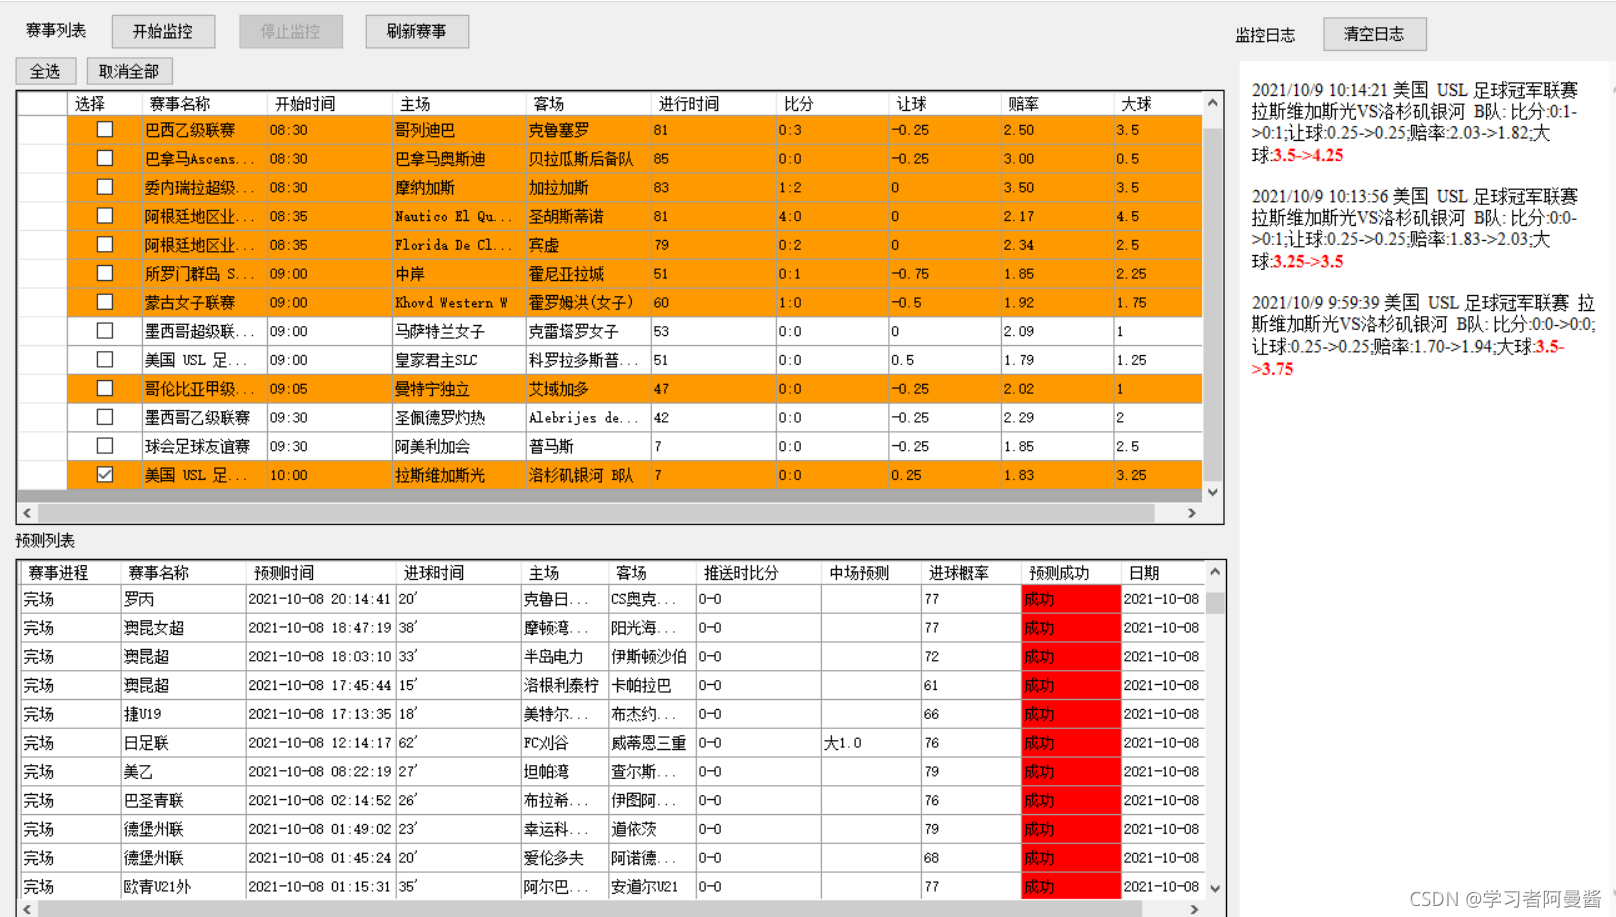Screen dimensions: 1616x917
Task: Check the 墨西哥乙级联赛 row checkbox
Action: click(x=104, y=417)
